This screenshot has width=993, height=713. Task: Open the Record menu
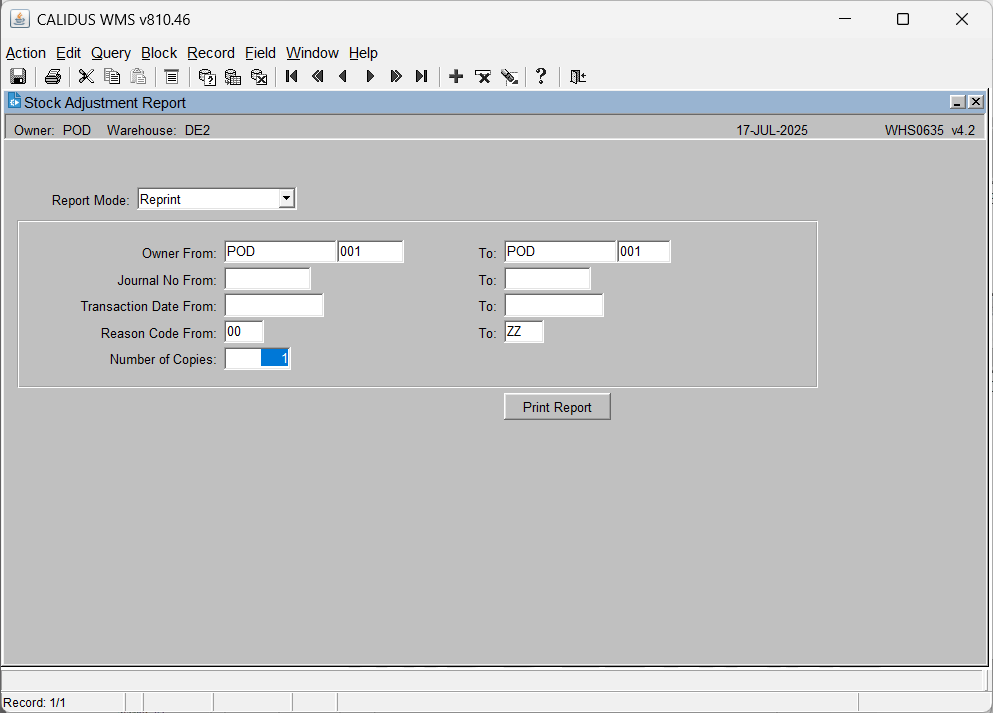coord(211,53)
